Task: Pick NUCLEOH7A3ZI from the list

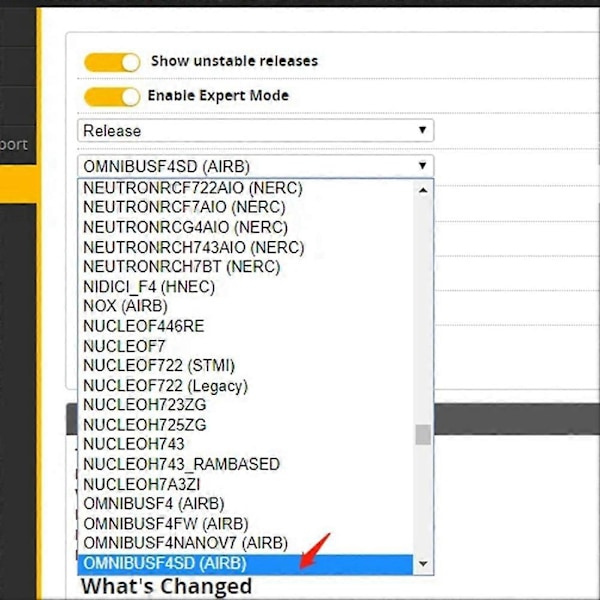Action: 245,484
